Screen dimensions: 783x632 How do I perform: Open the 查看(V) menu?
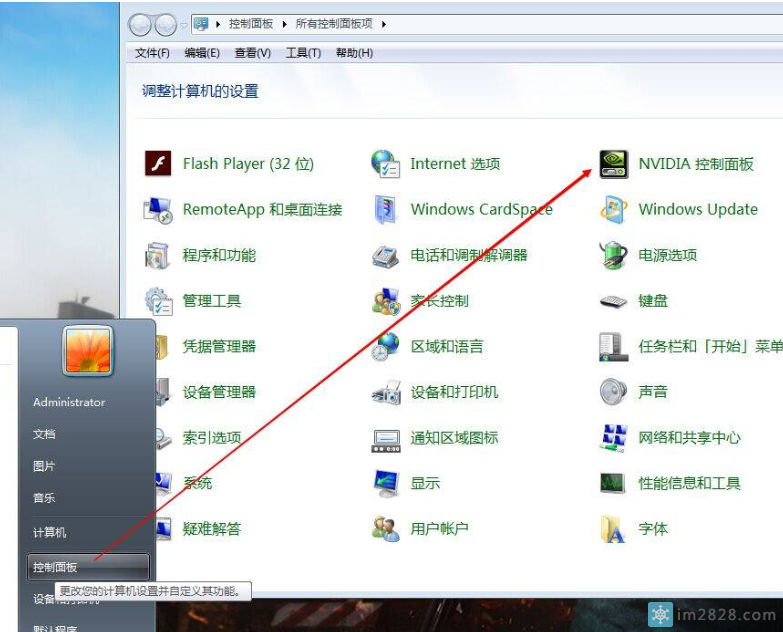[x=253, y=53]
